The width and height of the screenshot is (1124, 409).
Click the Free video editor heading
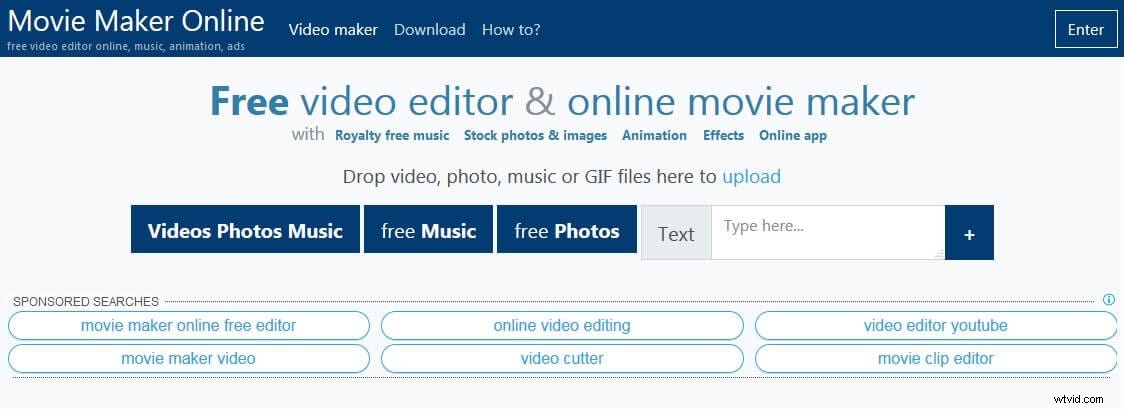562,101
